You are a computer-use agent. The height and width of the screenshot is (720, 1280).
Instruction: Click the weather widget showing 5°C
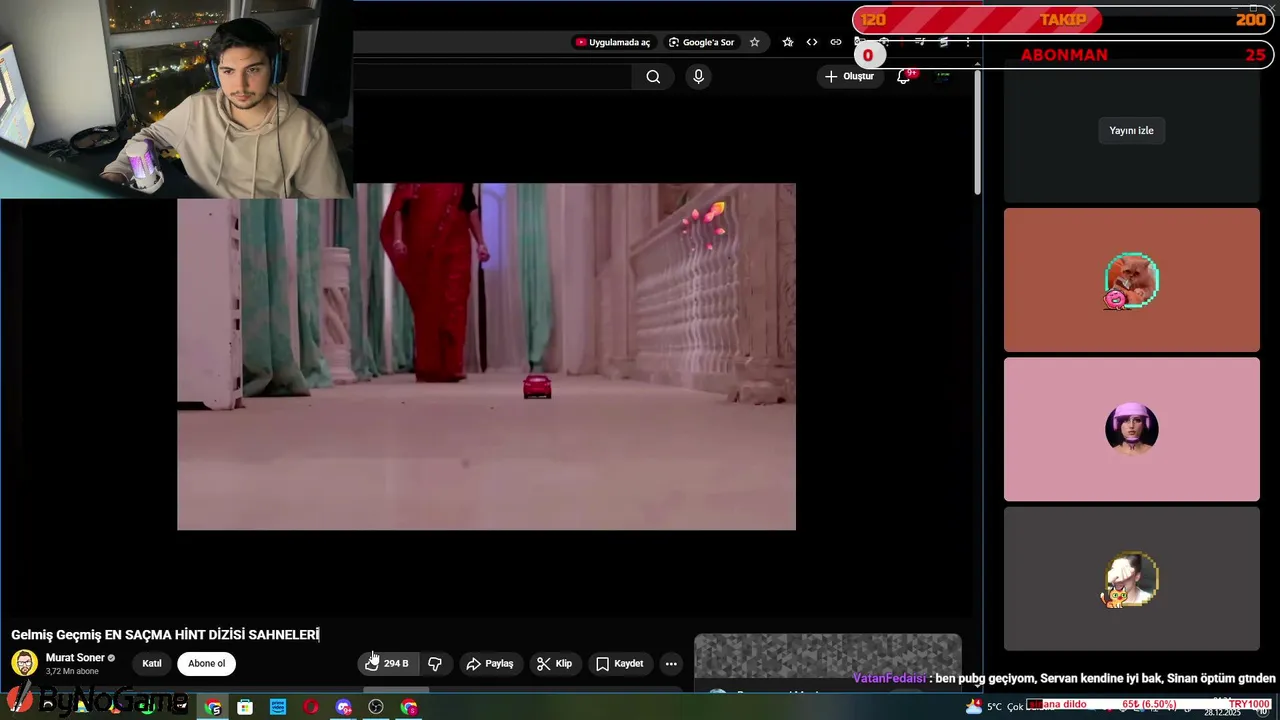pos(995,707)
